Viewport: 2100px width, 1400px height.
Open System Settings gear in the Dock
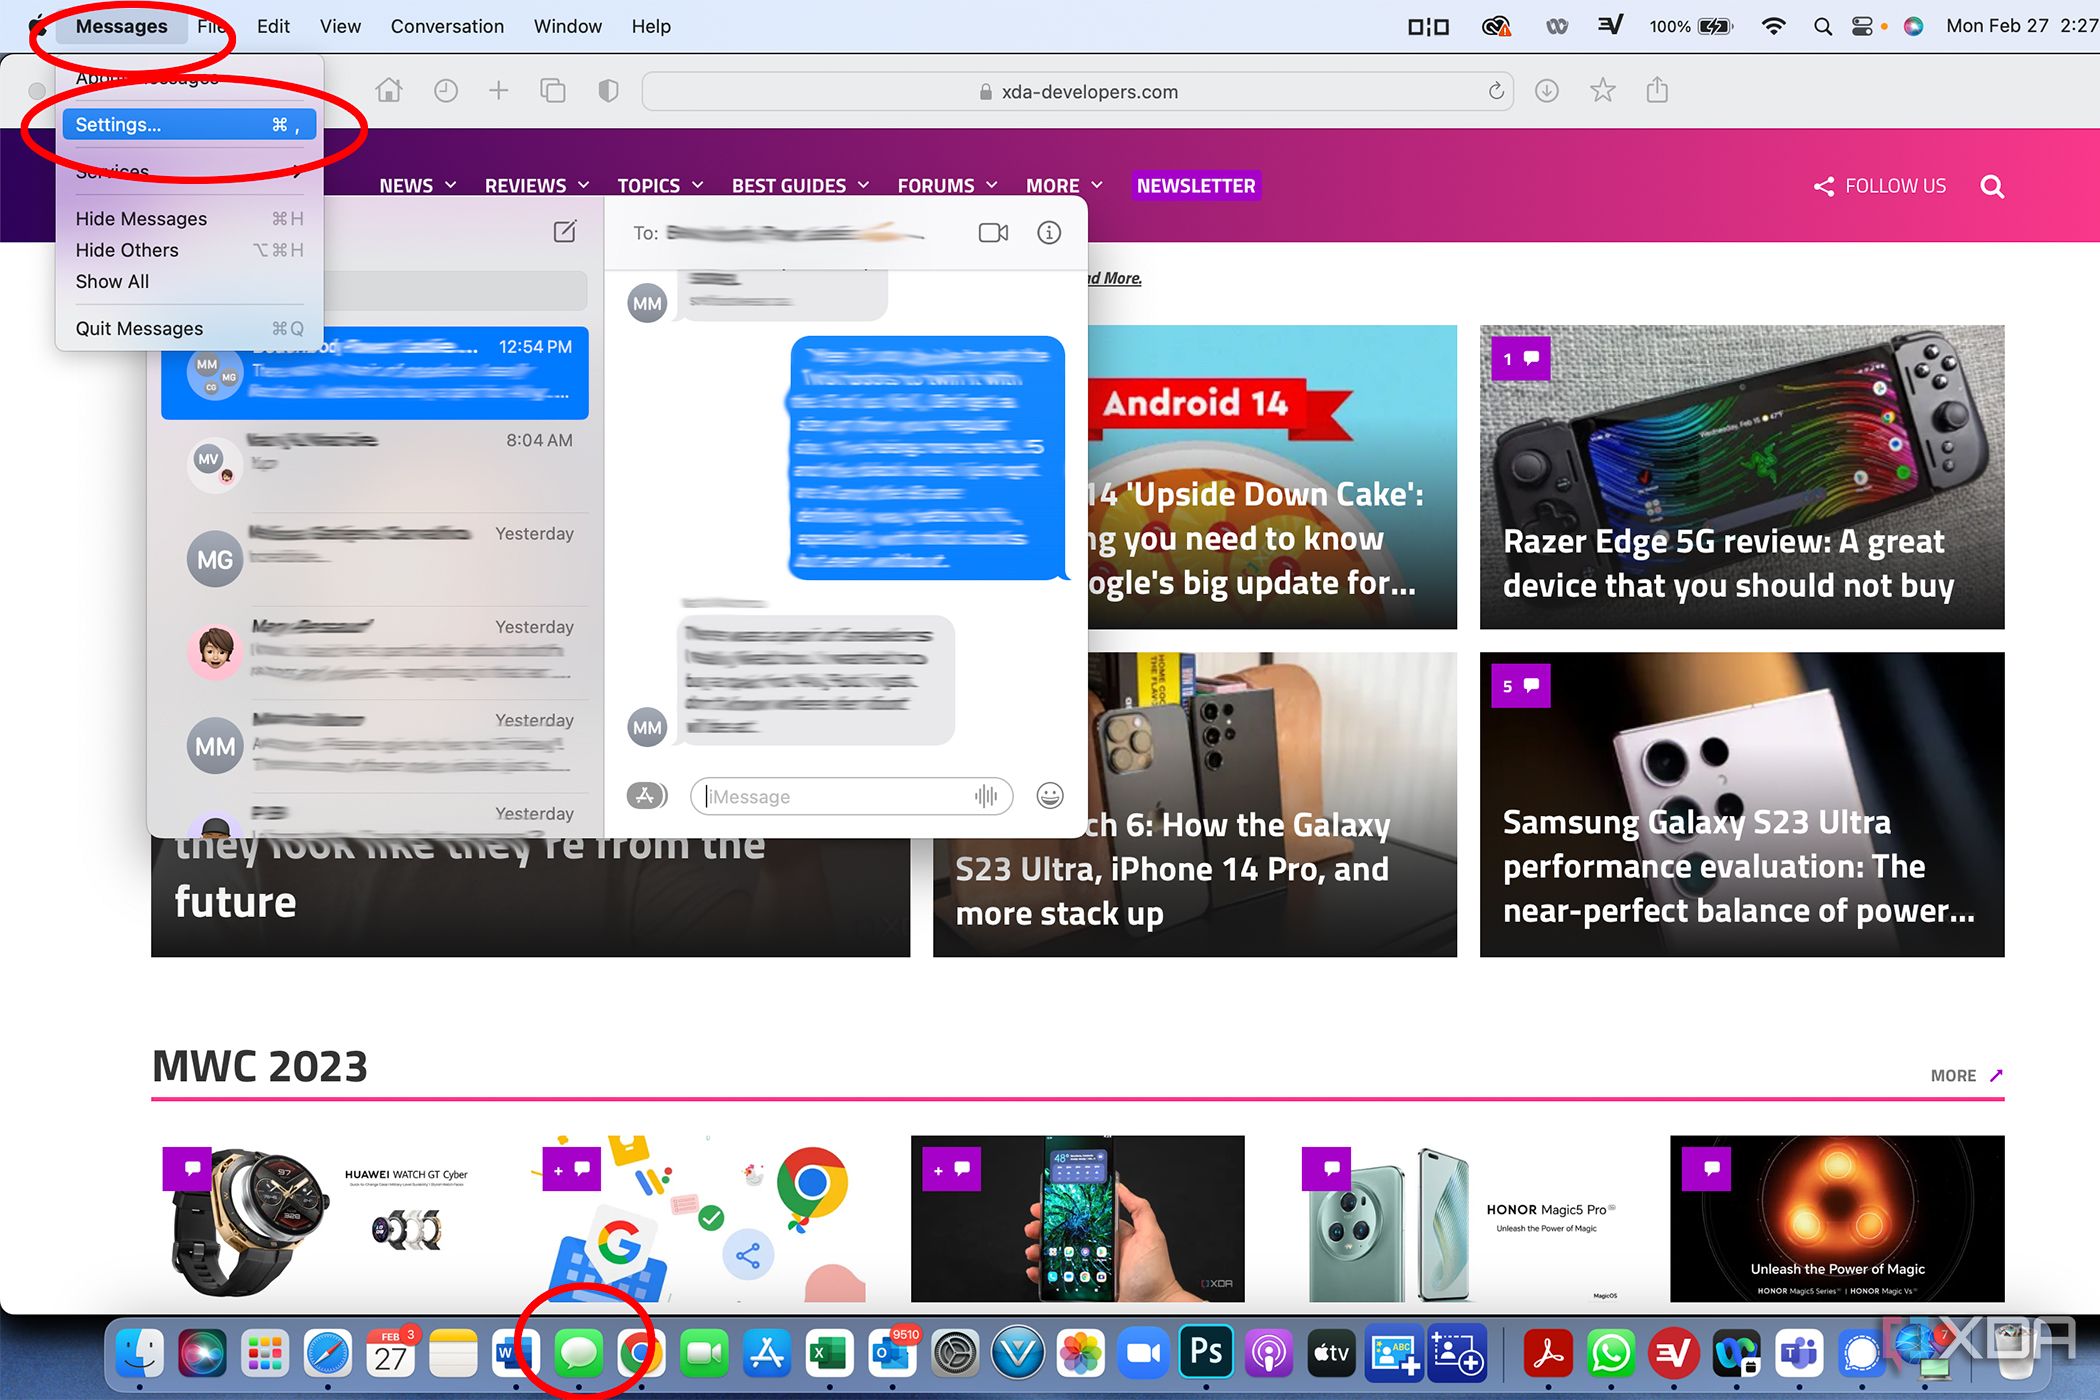pos(954,1354)
